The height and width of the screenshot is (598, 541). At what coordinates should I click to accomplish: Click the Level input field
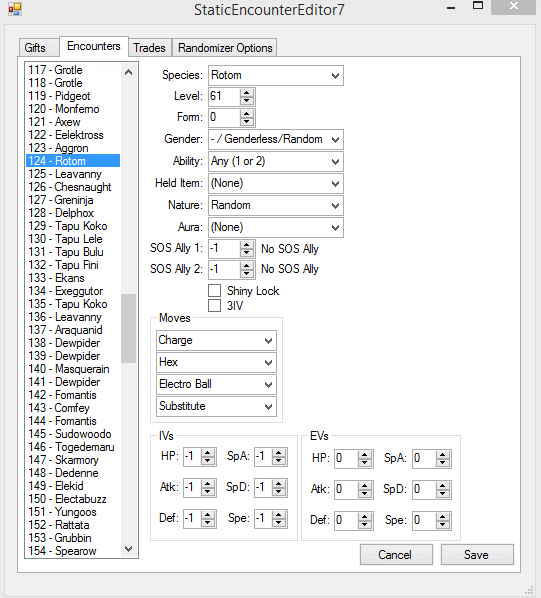[225, 96]
